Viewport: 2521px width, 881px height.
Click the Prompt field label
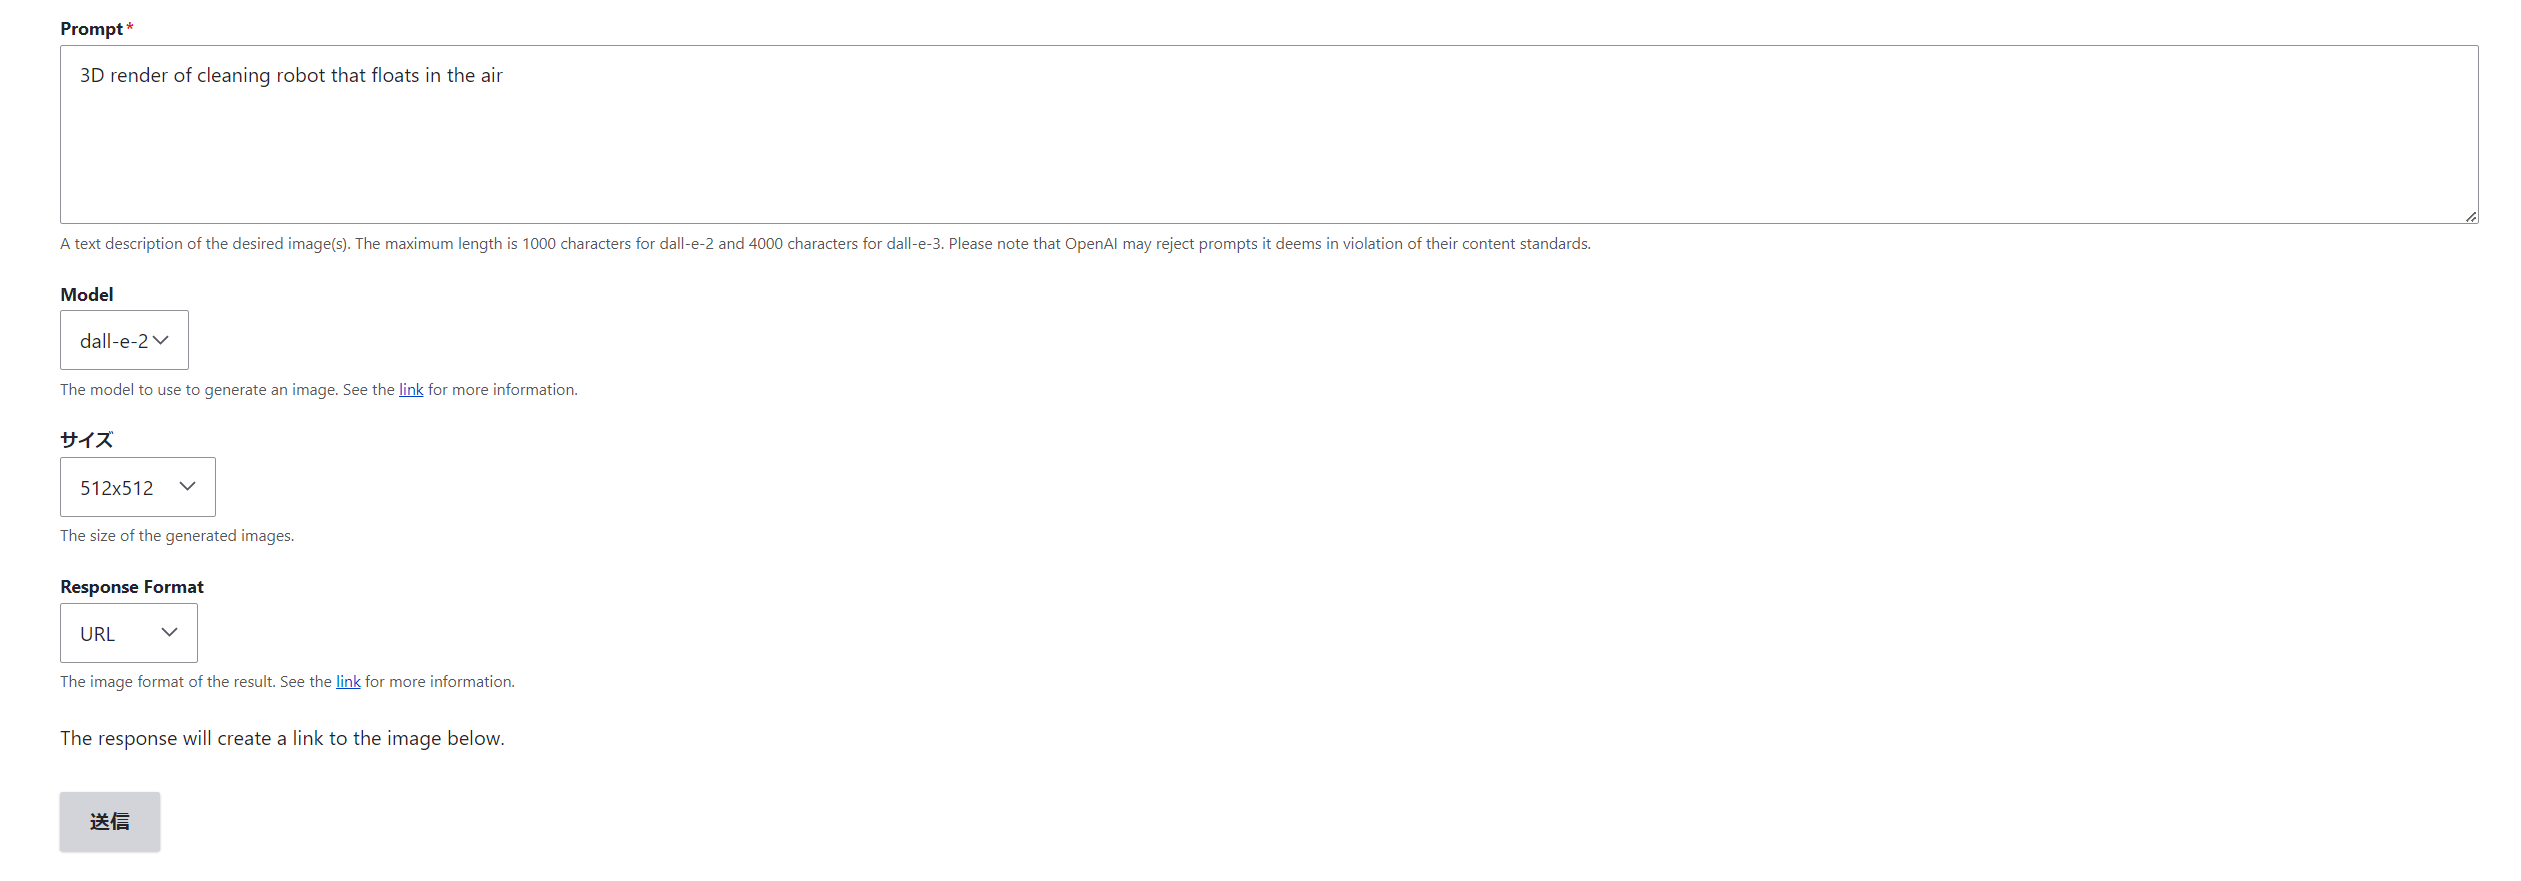coord(91,29)
